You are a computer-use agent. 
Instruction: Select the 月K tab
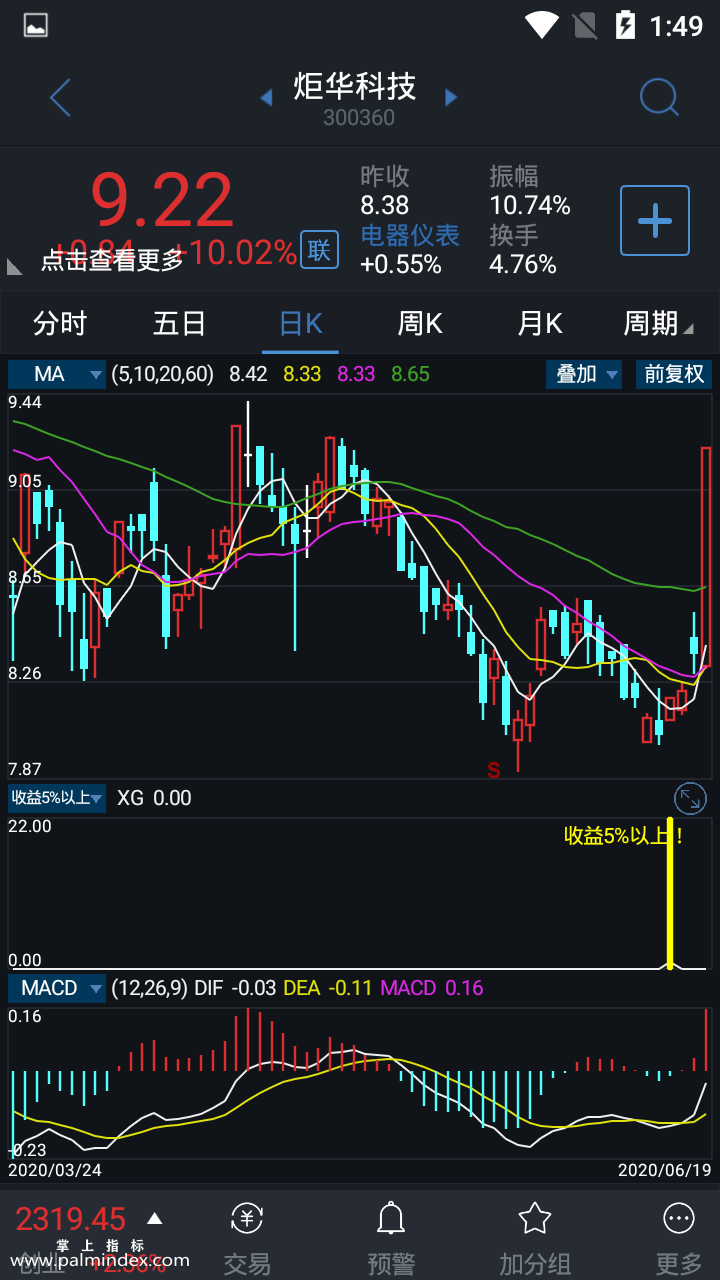click(540, 323)
